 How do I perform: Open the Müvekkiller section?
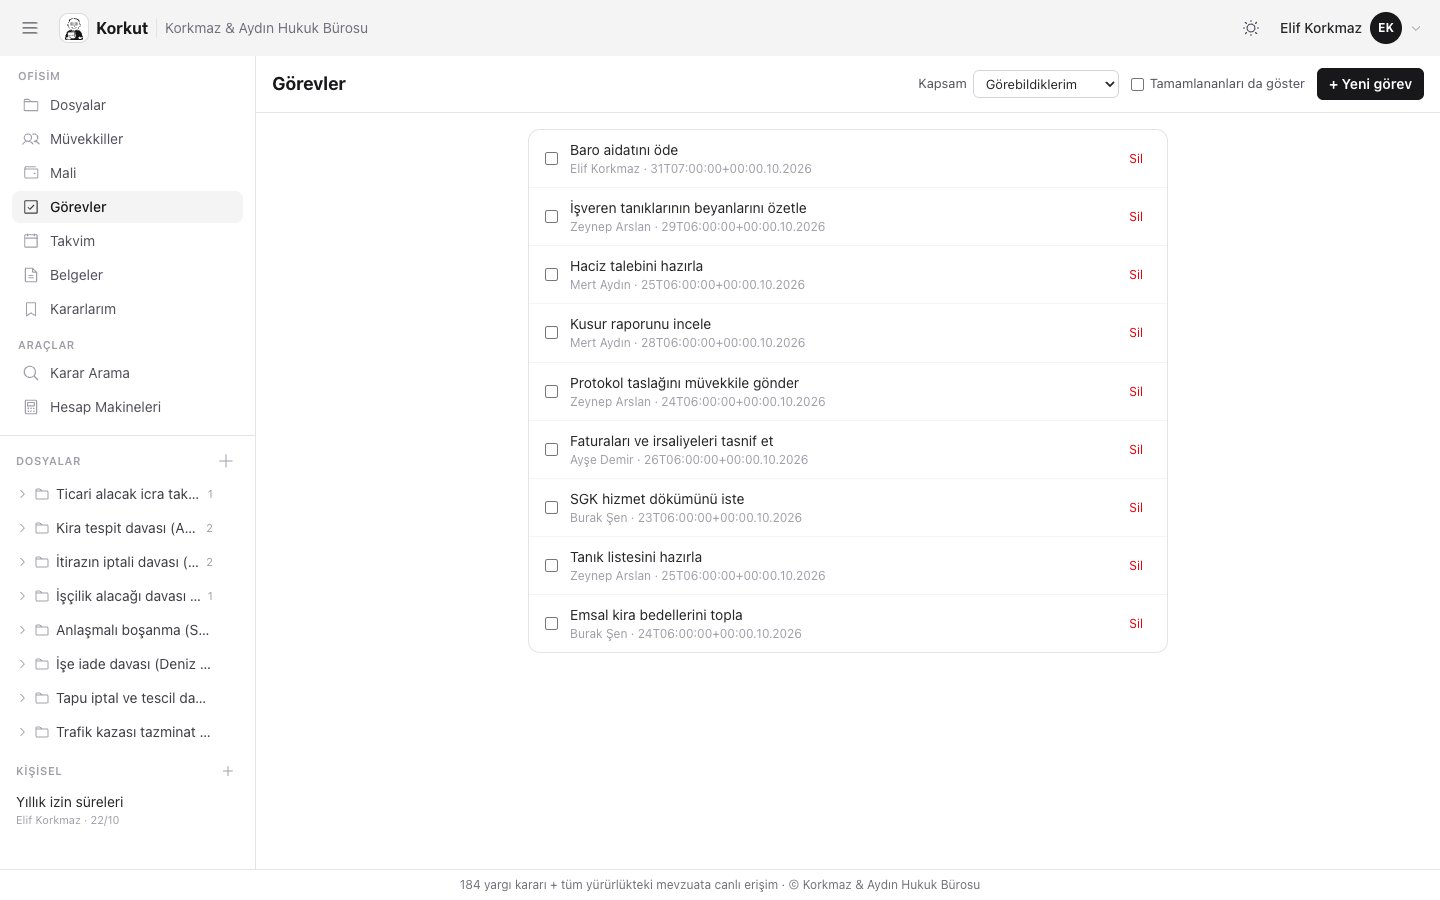pyautogui.click(x=127, y=139)
